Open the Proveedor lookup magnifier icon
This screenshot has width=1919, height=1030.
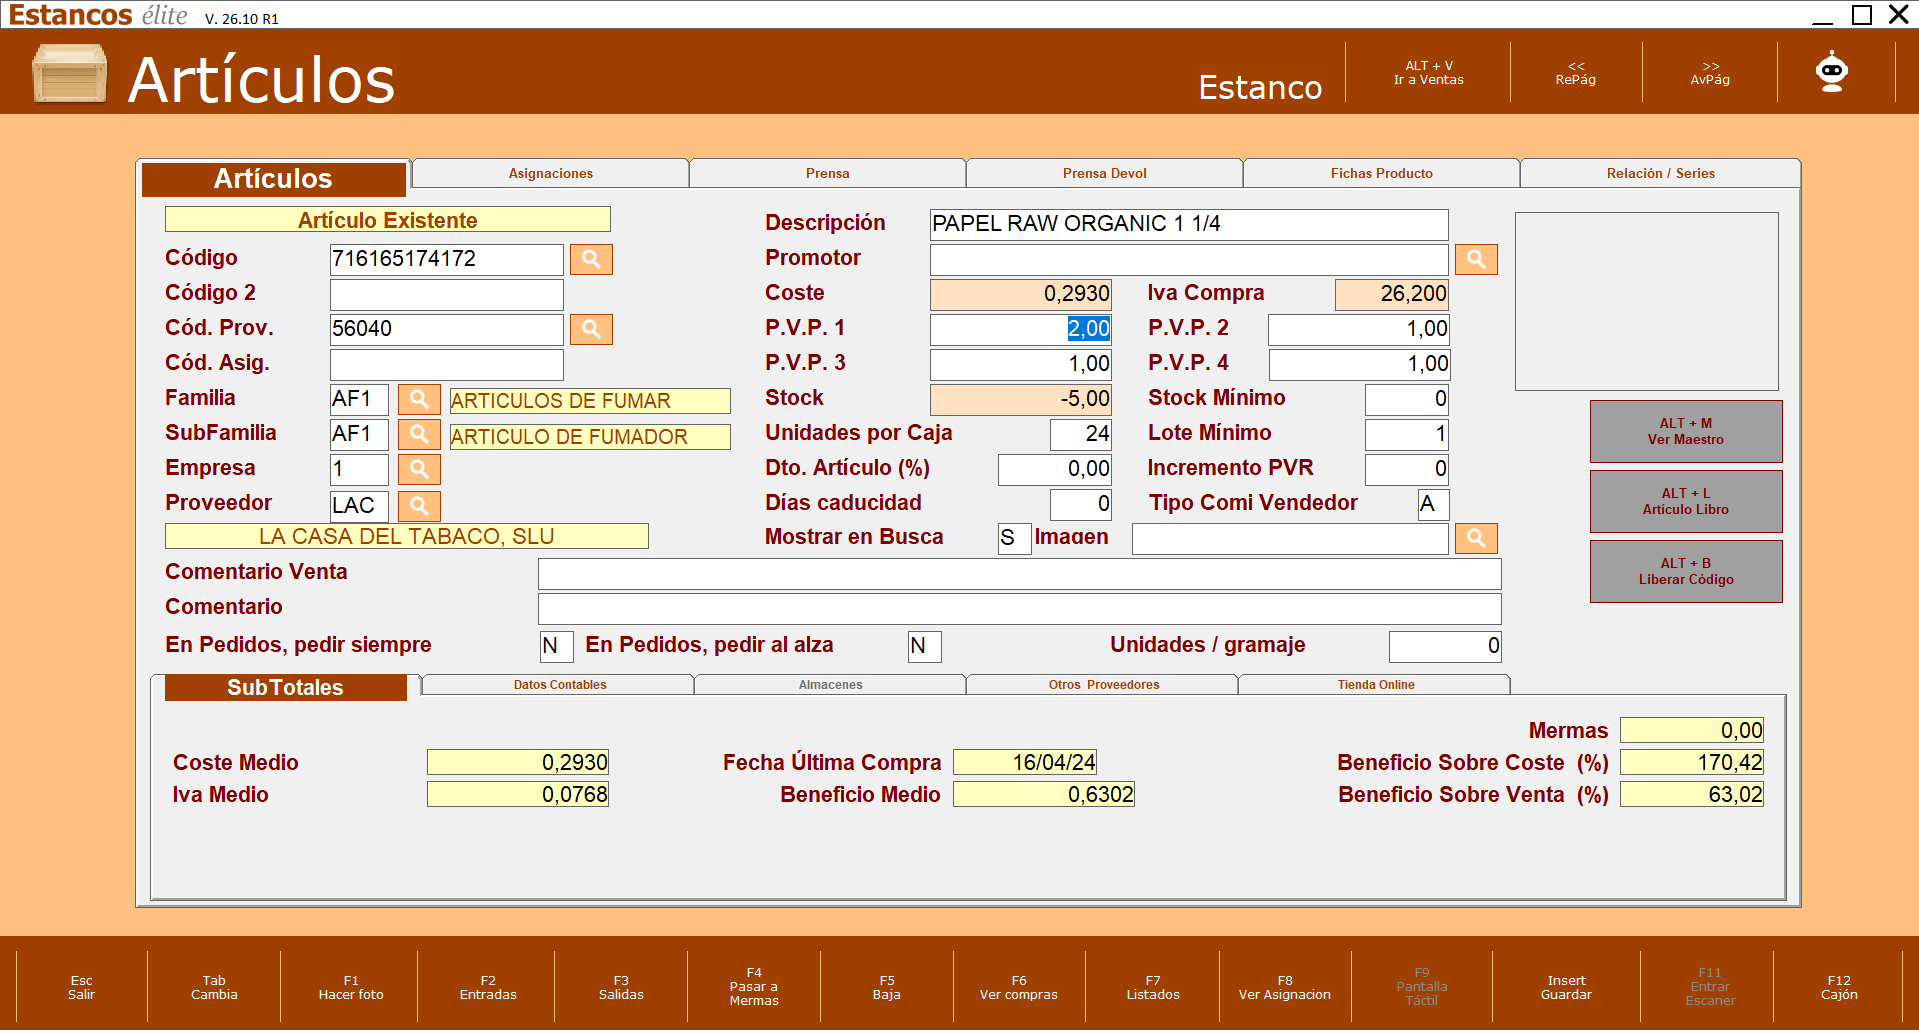coord(419,506)
